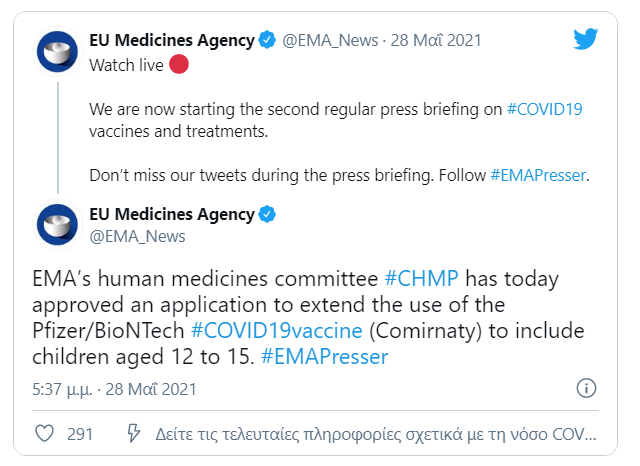Image resolution: width=640 pixels, height=466 pixels.
Task: Open the Greek COVID latest information link
Action: (376, 434)
